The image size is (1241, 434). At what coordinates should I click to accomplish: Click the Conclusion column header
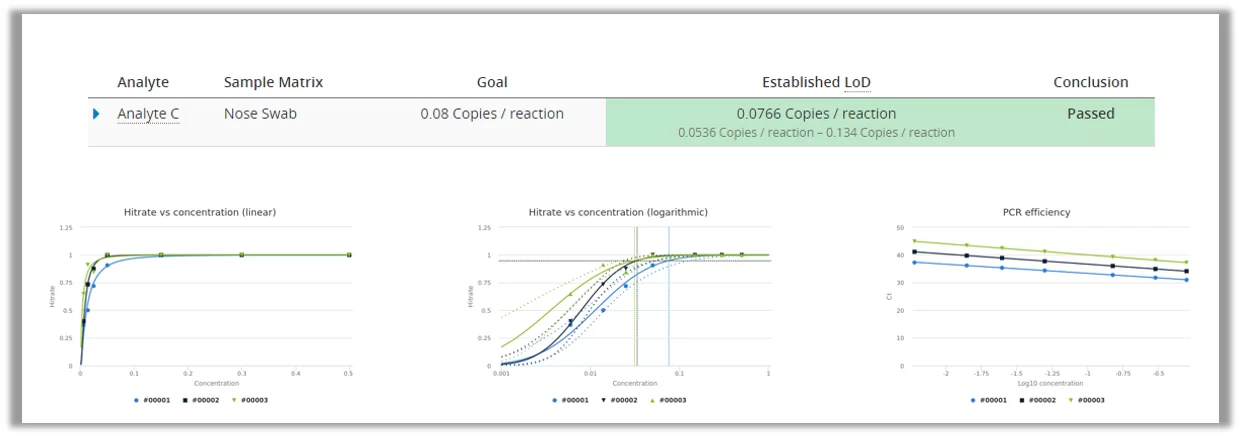[x=1090, y=83]
